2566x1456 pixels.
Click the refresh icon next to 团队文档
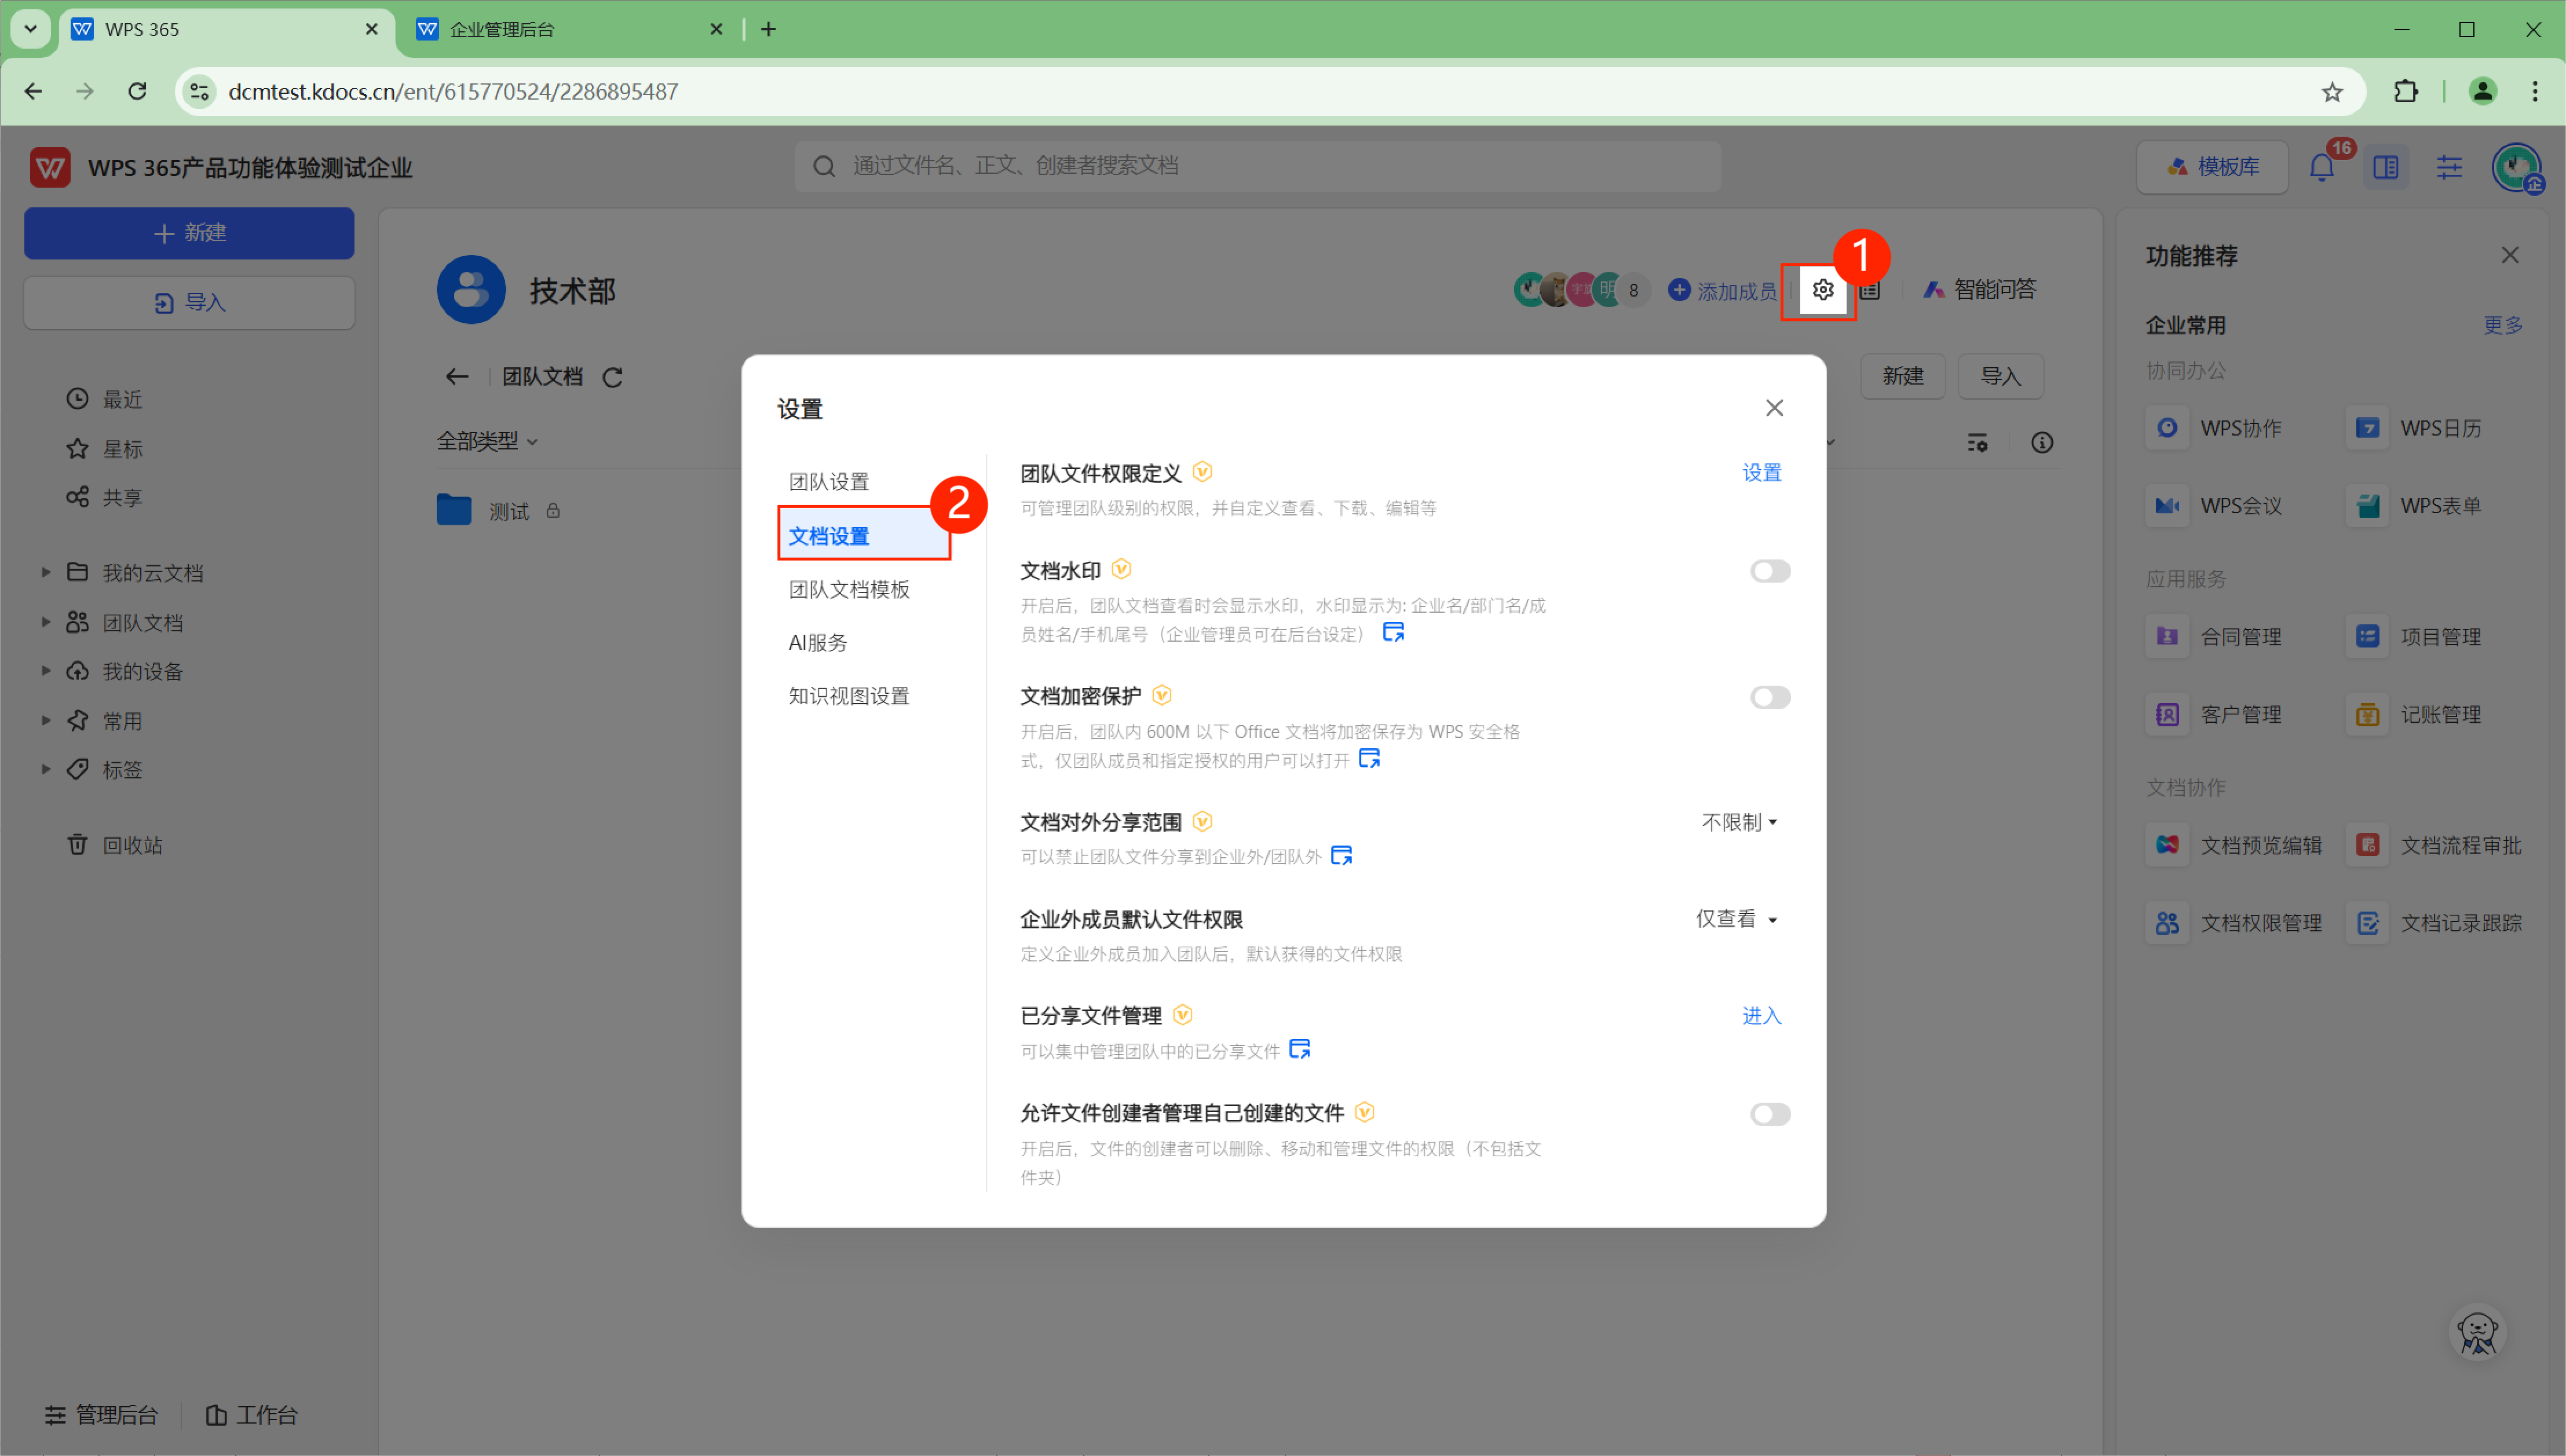[x=613, y=377]
